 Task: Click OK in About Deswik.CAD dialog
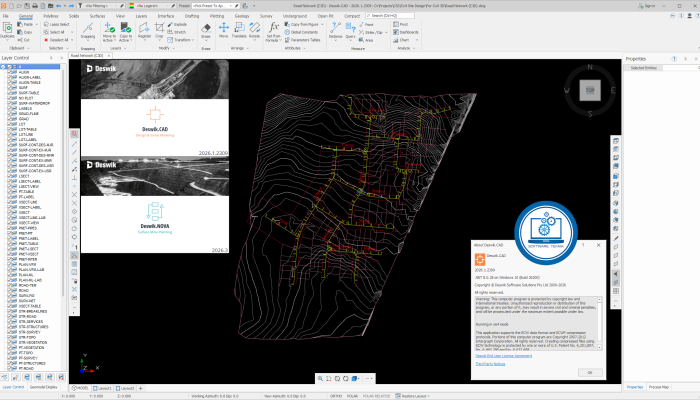click(x=590, y=372)
